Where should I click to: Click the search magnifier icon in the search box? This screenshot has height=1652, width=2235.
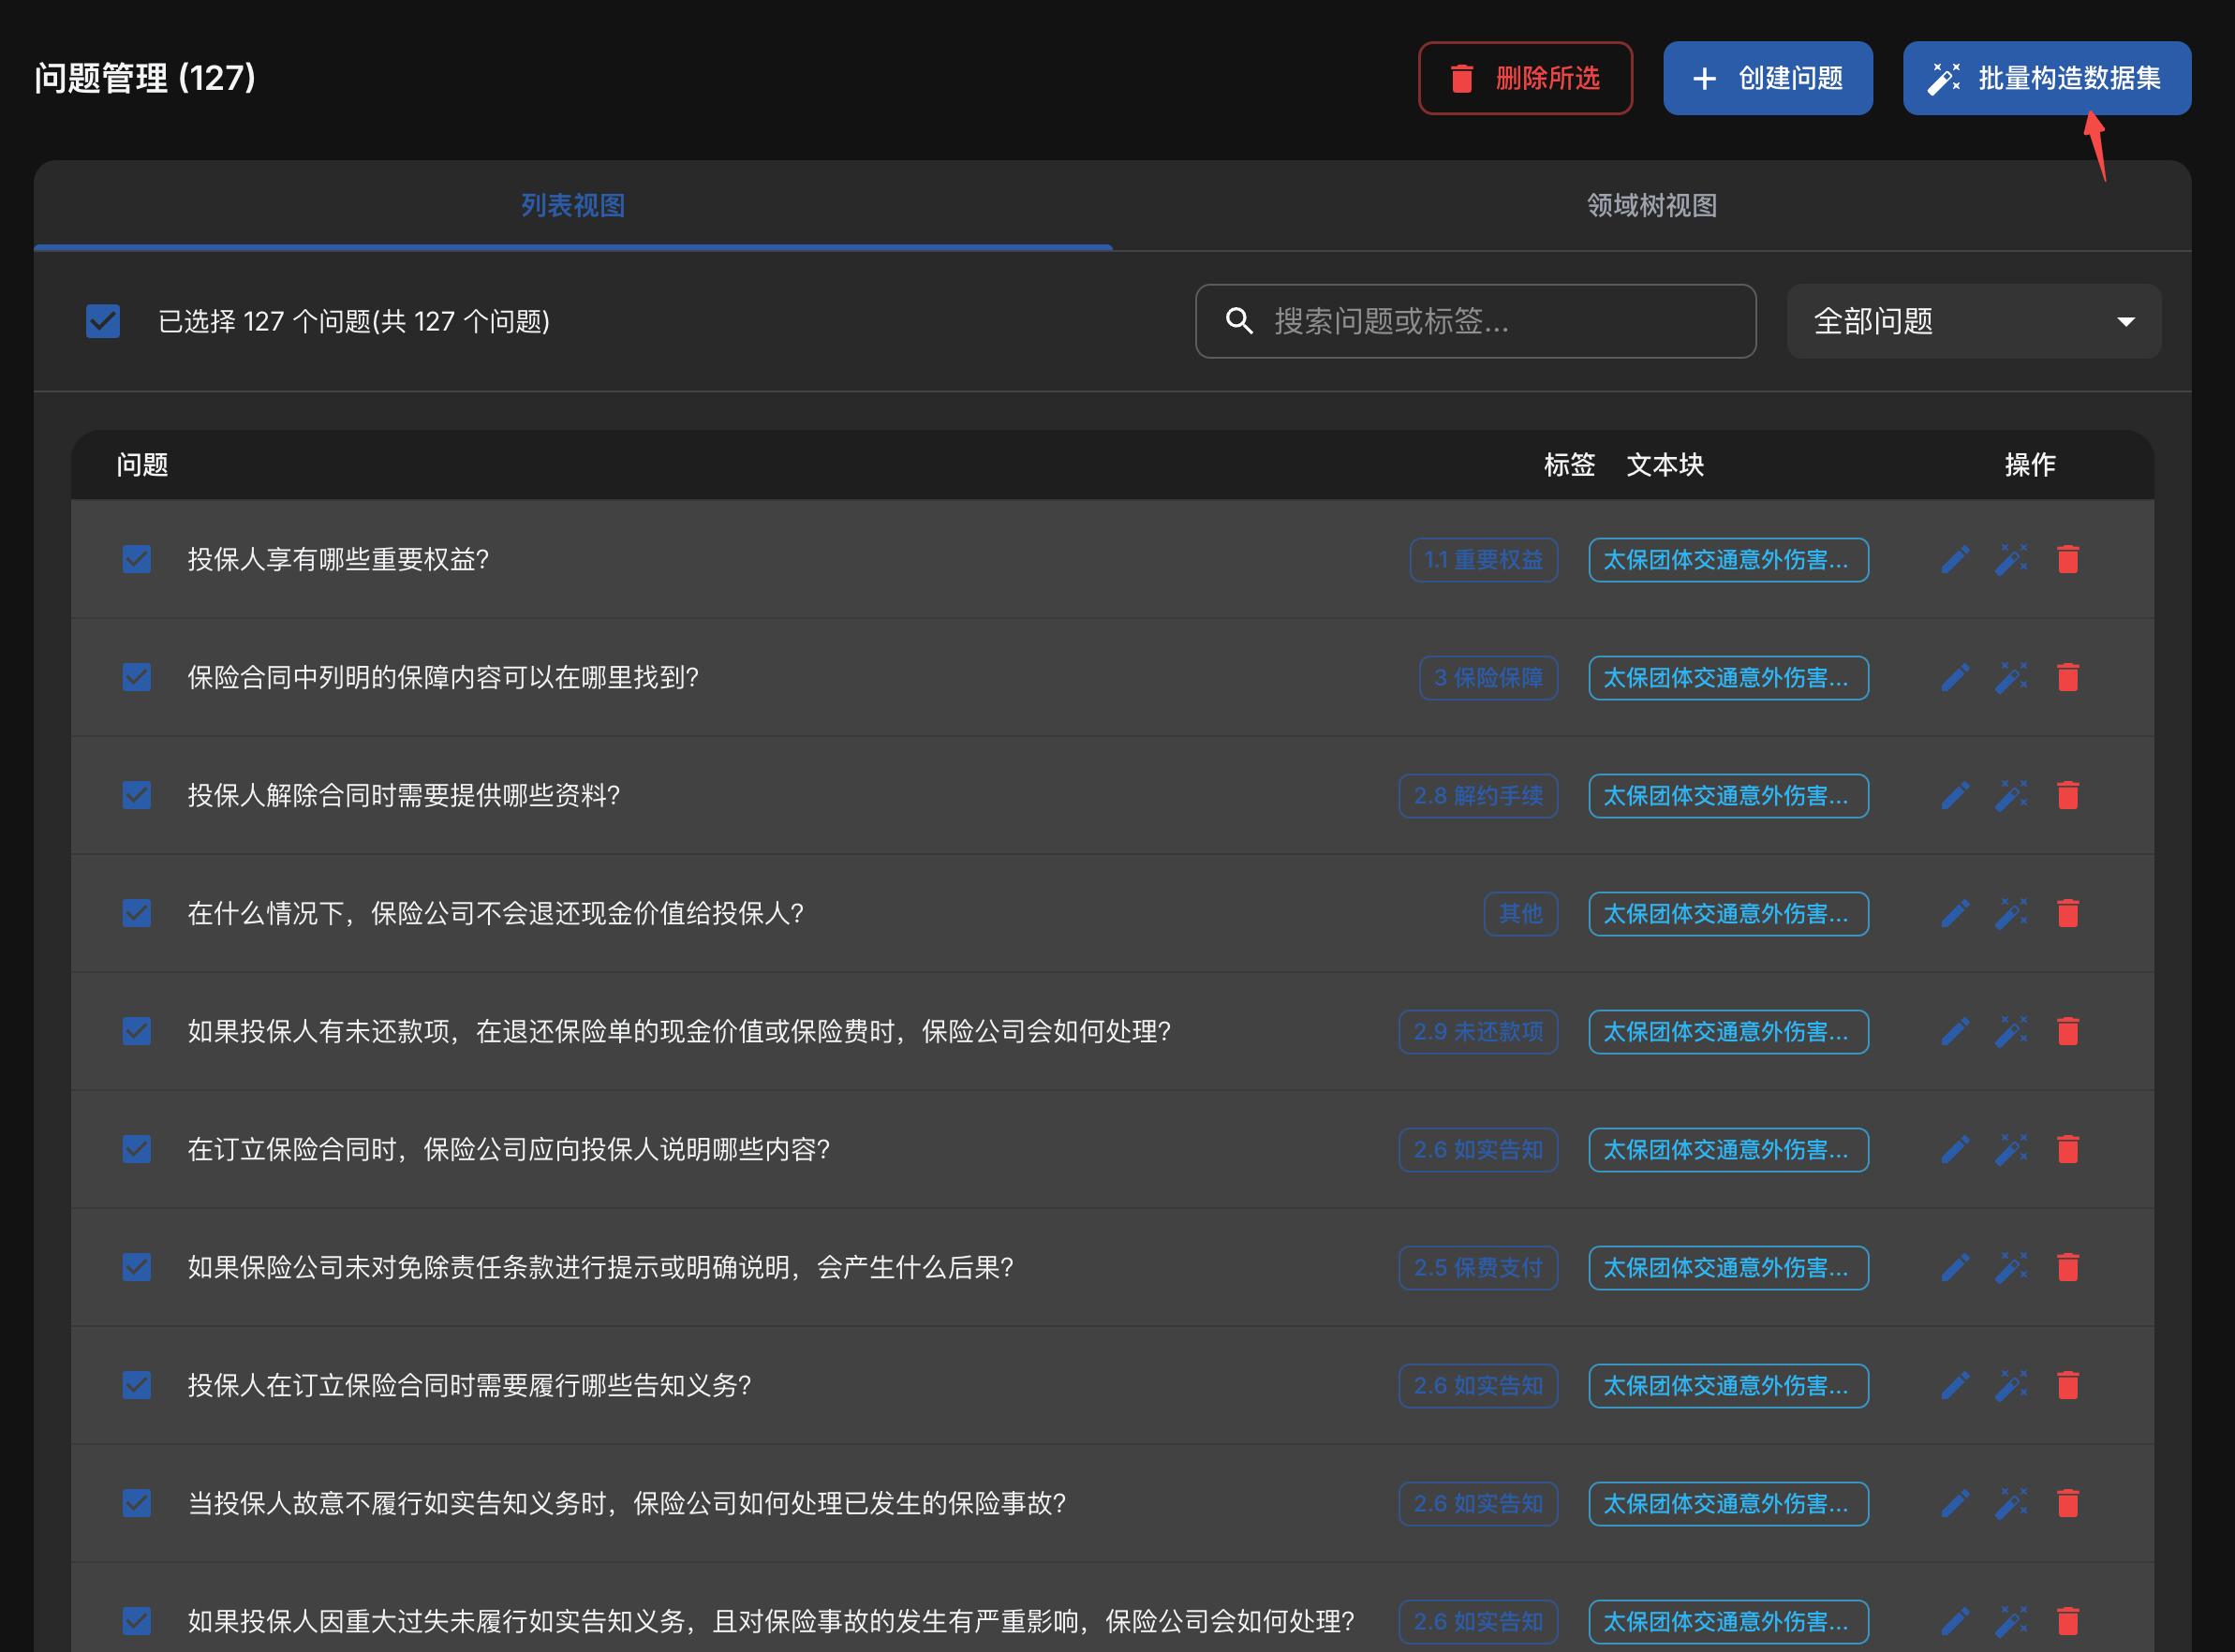1239,321
